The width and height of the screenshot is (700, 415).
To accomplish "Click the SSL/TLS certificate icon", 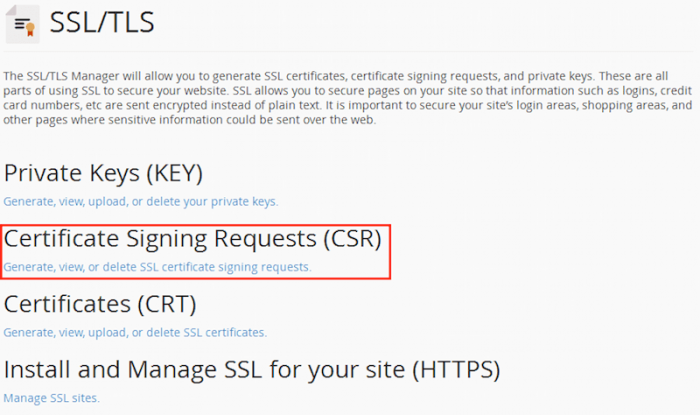I will pos(23,23).
